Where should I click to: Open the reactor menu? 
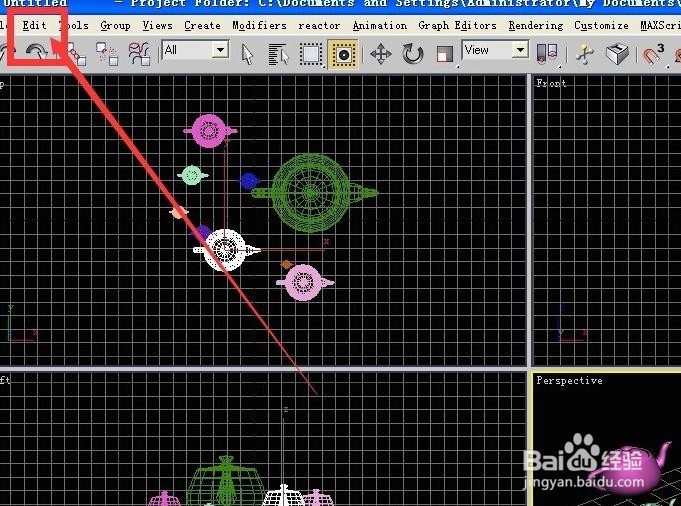(319, 26)
